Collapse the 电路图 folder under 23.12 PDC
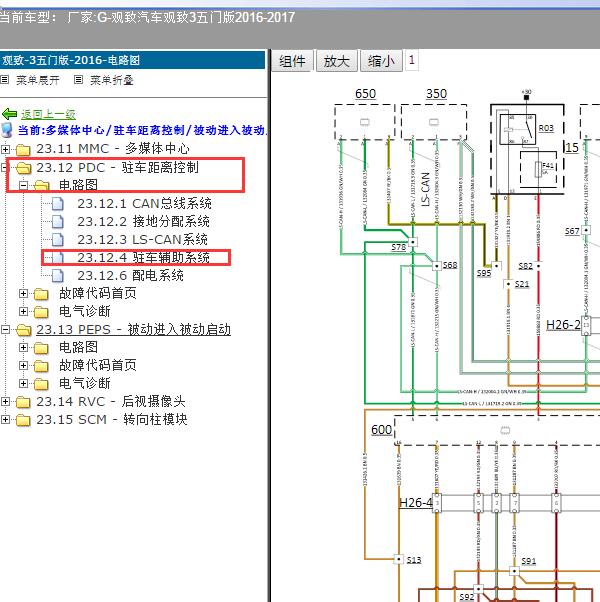The width and height of the screenshot is (600, 602). pyautogui.click(x=23, y=185)
